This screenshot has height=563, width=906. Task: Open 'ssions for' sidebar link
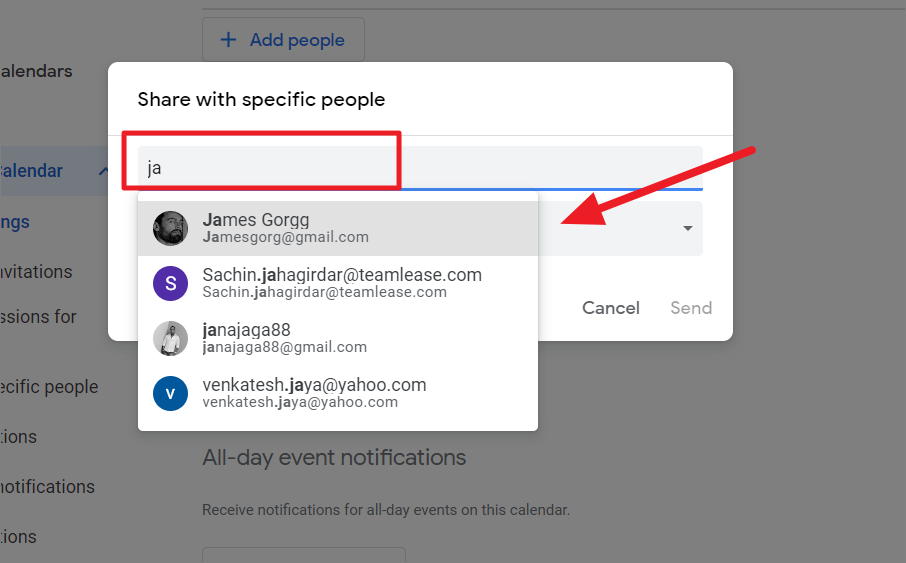(x=38, y=317)
